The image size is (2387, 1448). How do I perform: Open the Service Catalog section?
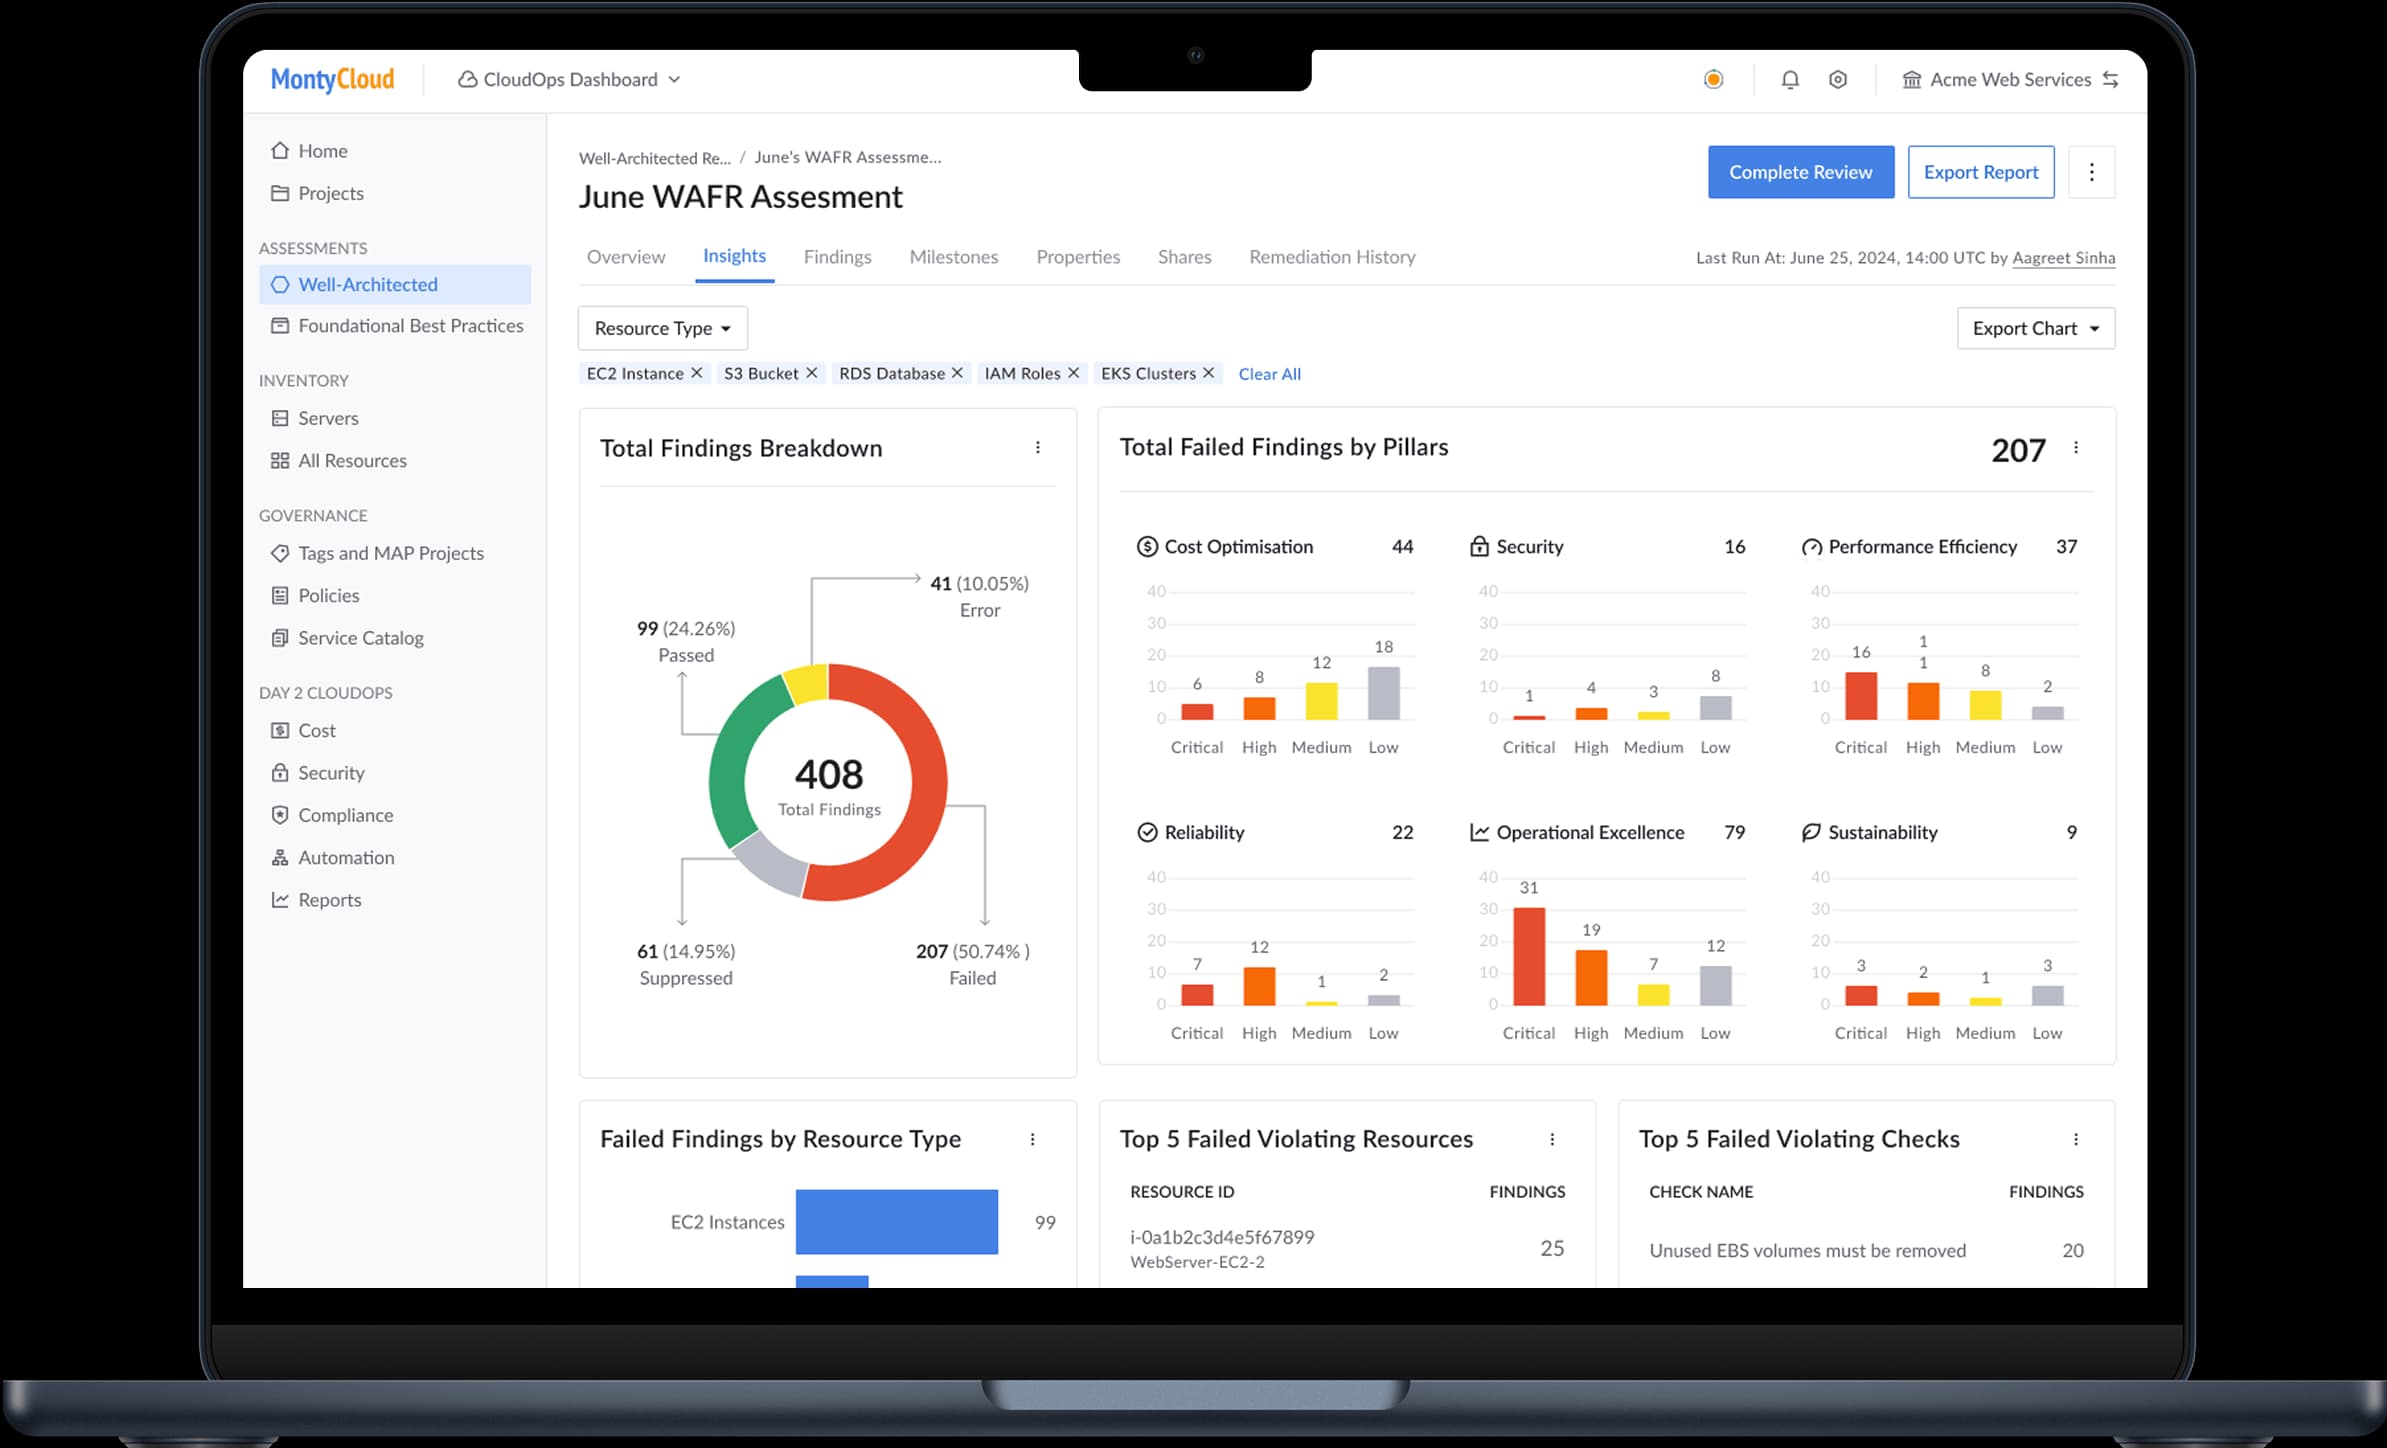[x=360, y=637]
